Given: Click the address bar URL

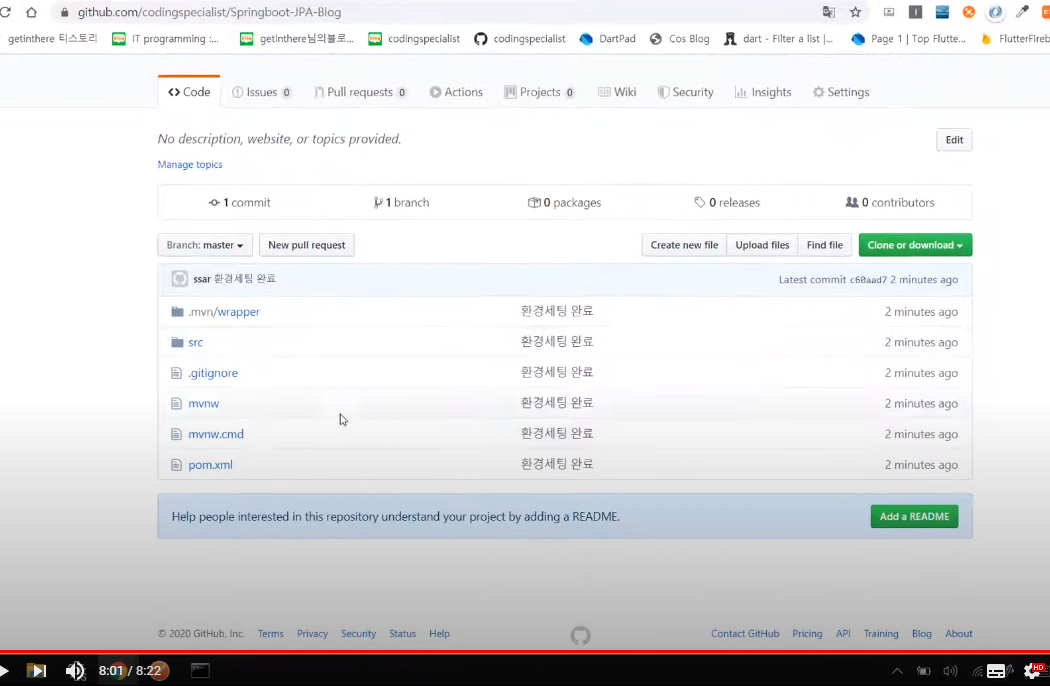Looking at the screenshot, I should [209, 12].
